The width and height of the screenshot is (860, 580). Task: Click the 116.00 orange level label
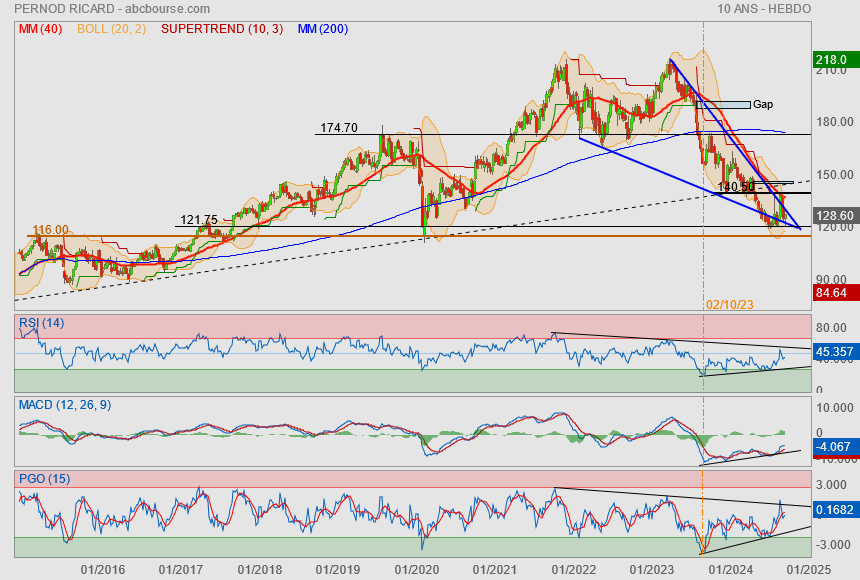pos(50,230)
